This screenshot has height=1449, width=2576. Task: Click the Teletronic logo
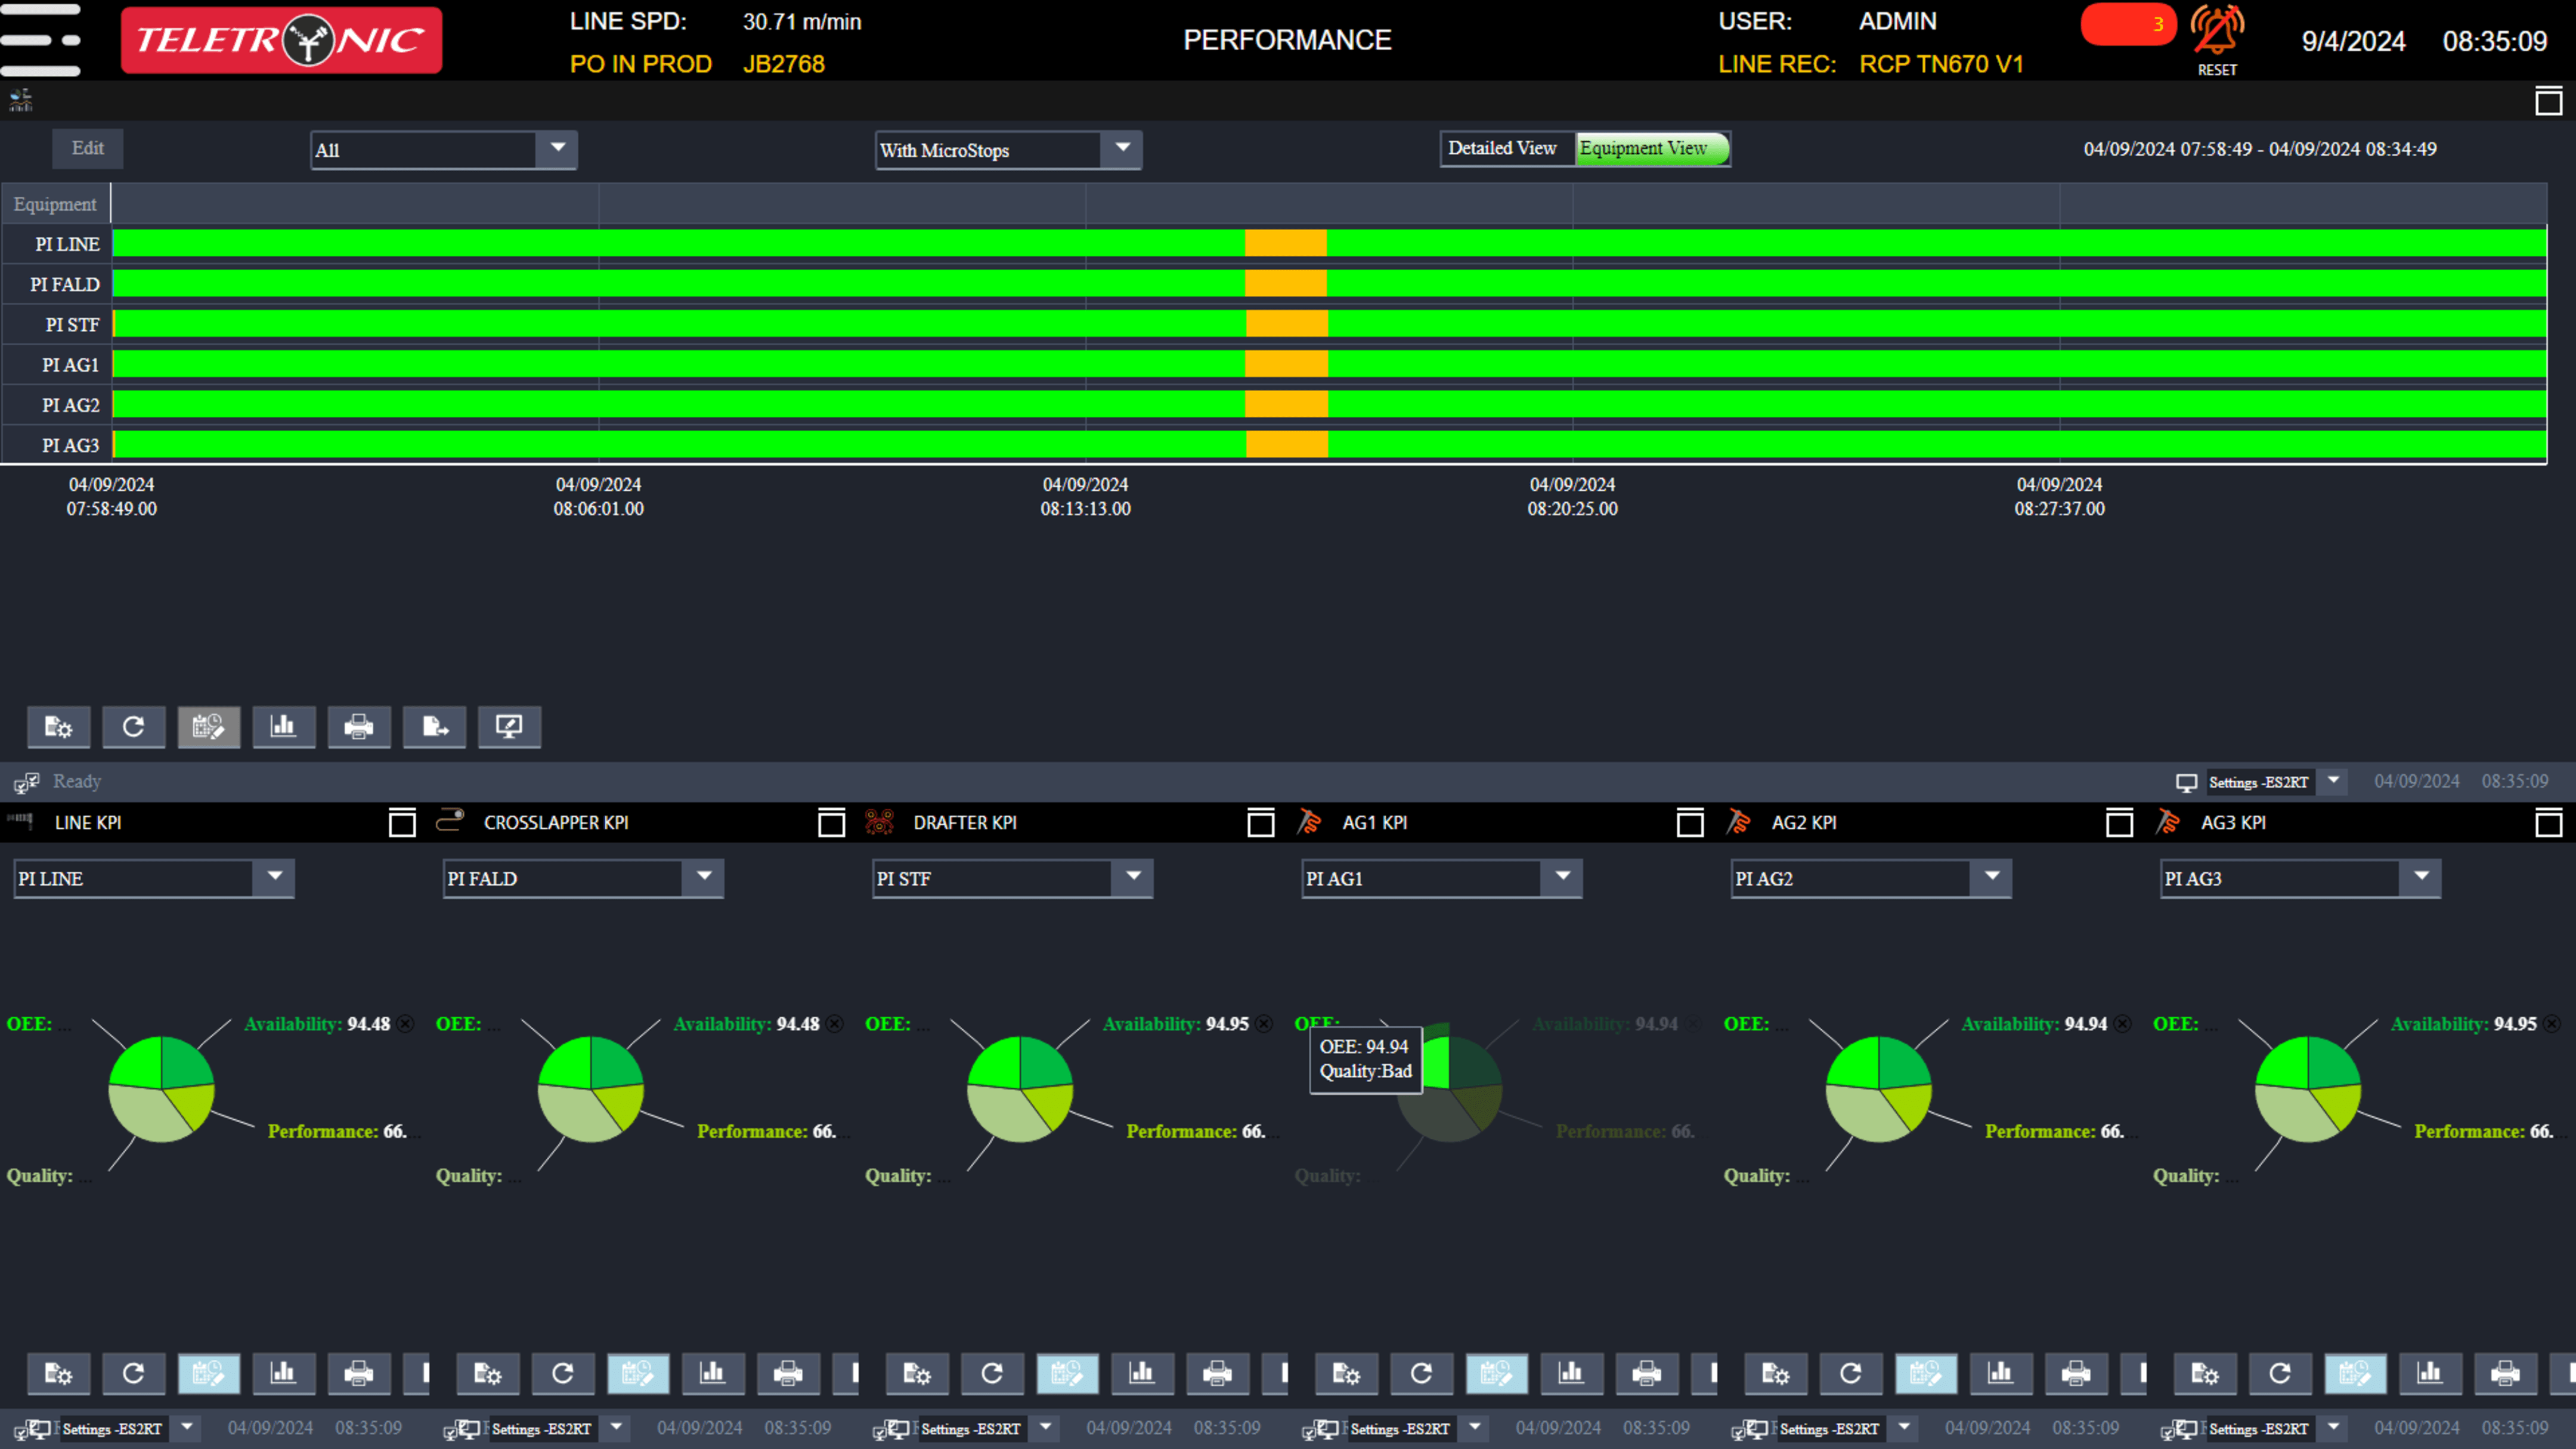(x=281, y=40)
